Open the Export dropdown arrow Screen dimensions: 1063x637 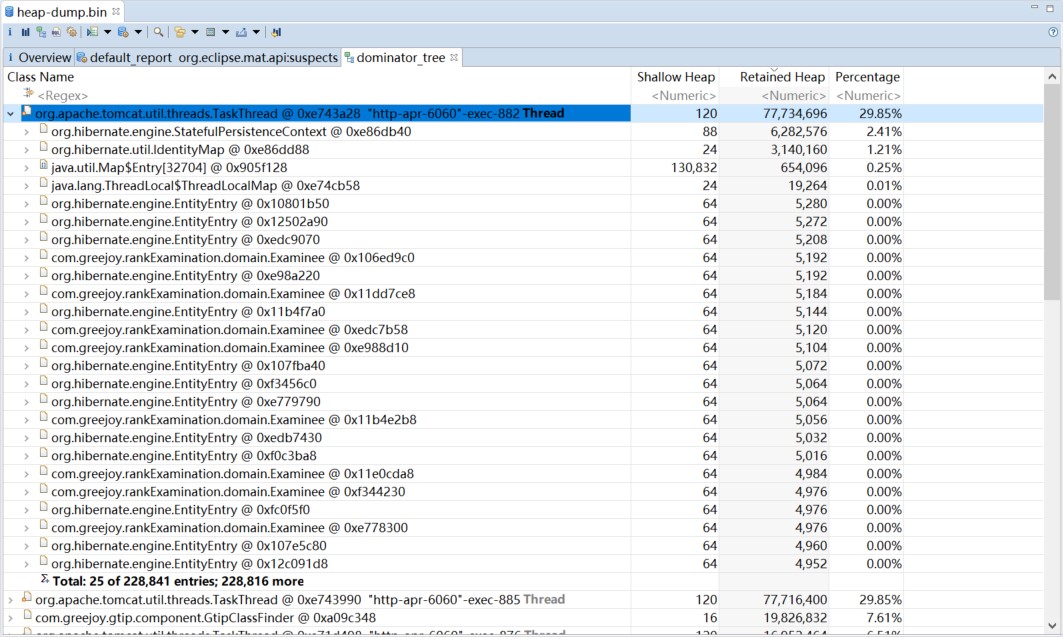(256, 32)
